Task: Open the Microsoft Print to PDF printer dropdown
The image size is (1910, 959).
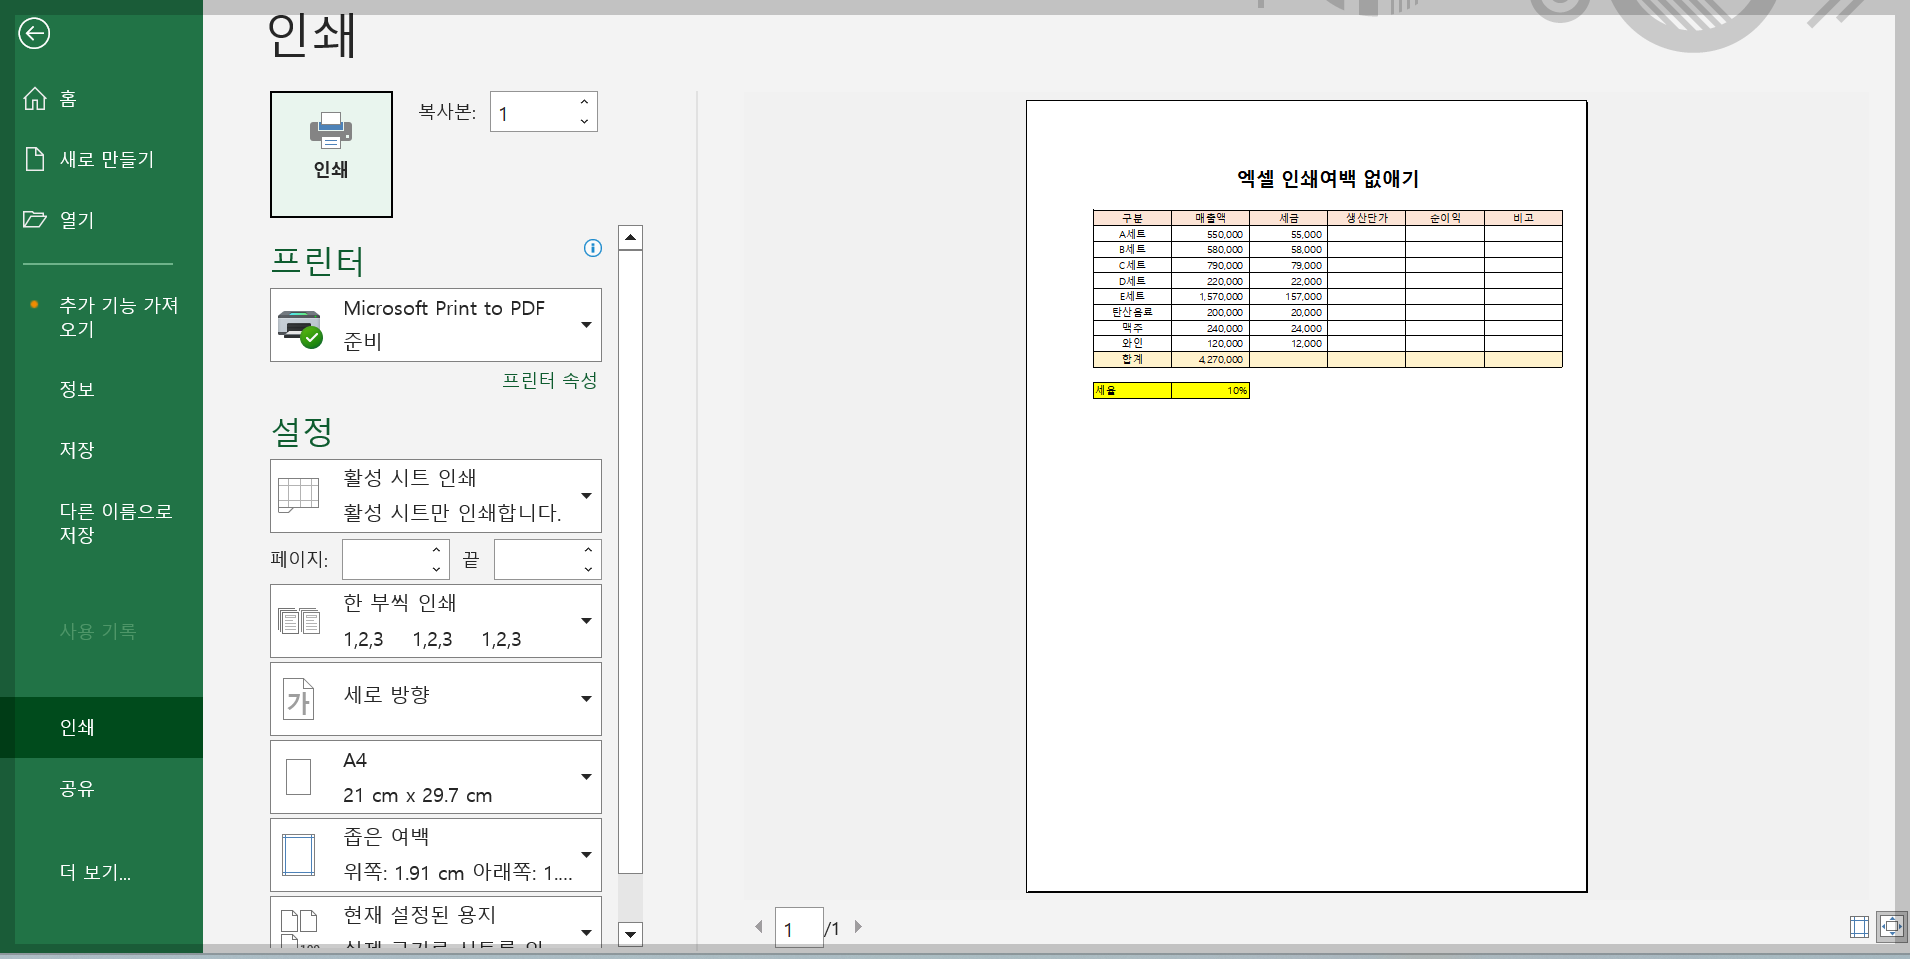Action: (436, 325)
